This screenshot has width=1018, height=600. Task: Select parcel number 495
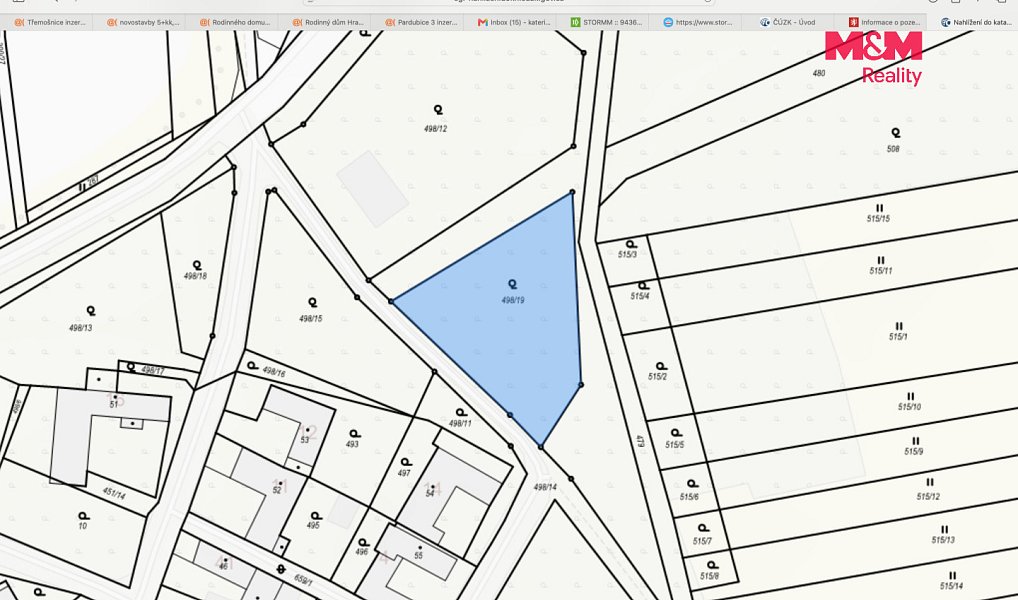[313, 525]
